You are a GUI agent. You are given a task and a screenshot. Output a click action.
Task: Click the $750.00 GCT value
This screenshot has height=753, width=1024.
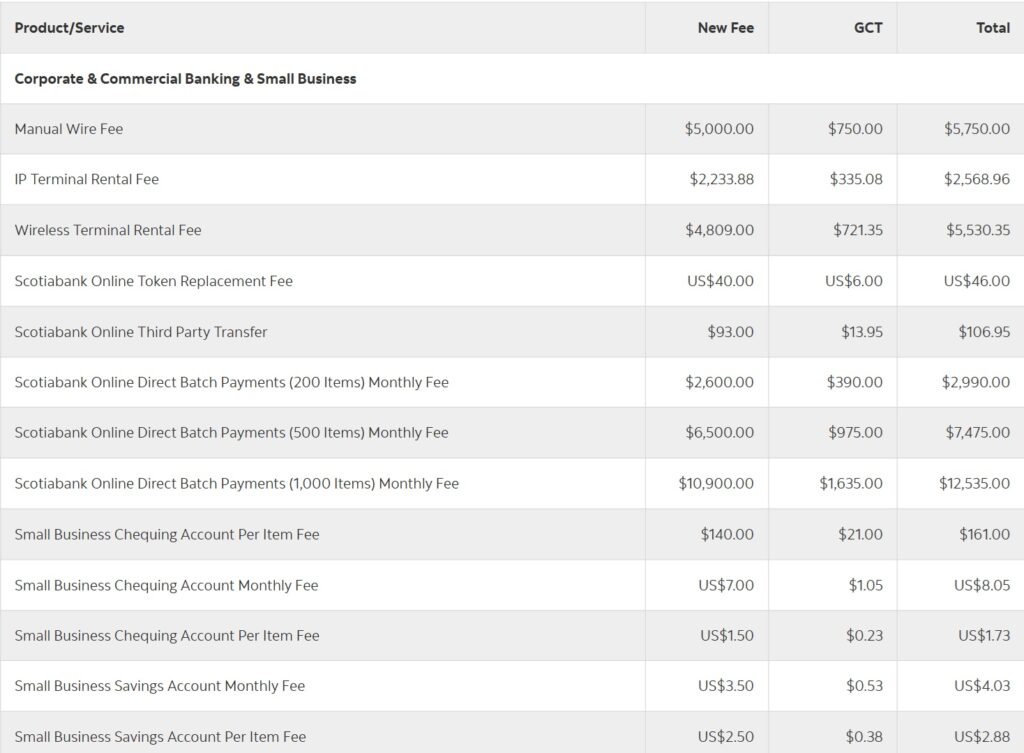click(855, 129)
